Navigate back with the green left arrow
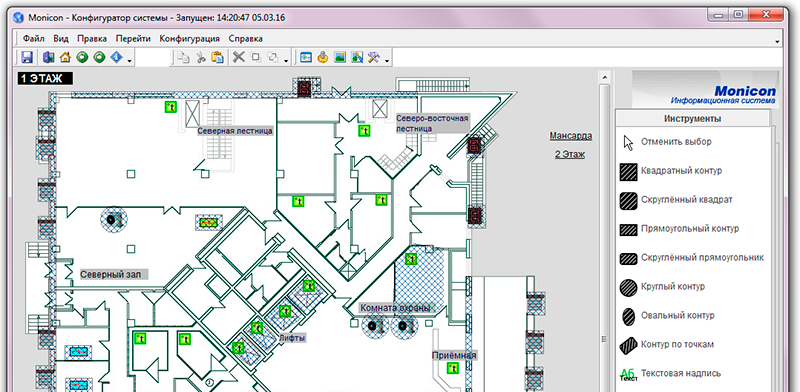Image resolution: width=800 pixels, height=392 pixels. [x=82, y=57]
